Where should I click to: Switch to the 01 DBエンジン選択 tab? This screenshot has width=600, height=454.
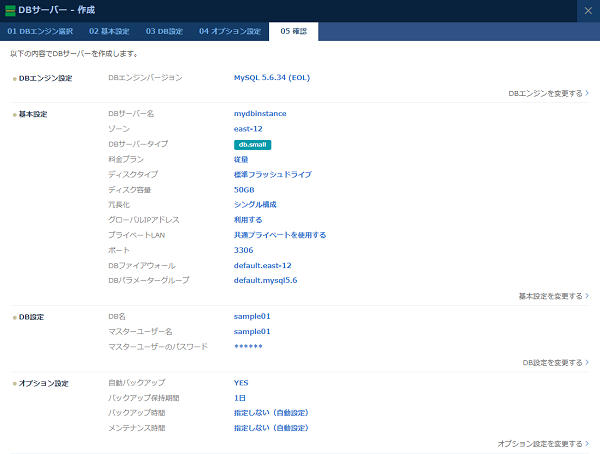click(40, 31)
